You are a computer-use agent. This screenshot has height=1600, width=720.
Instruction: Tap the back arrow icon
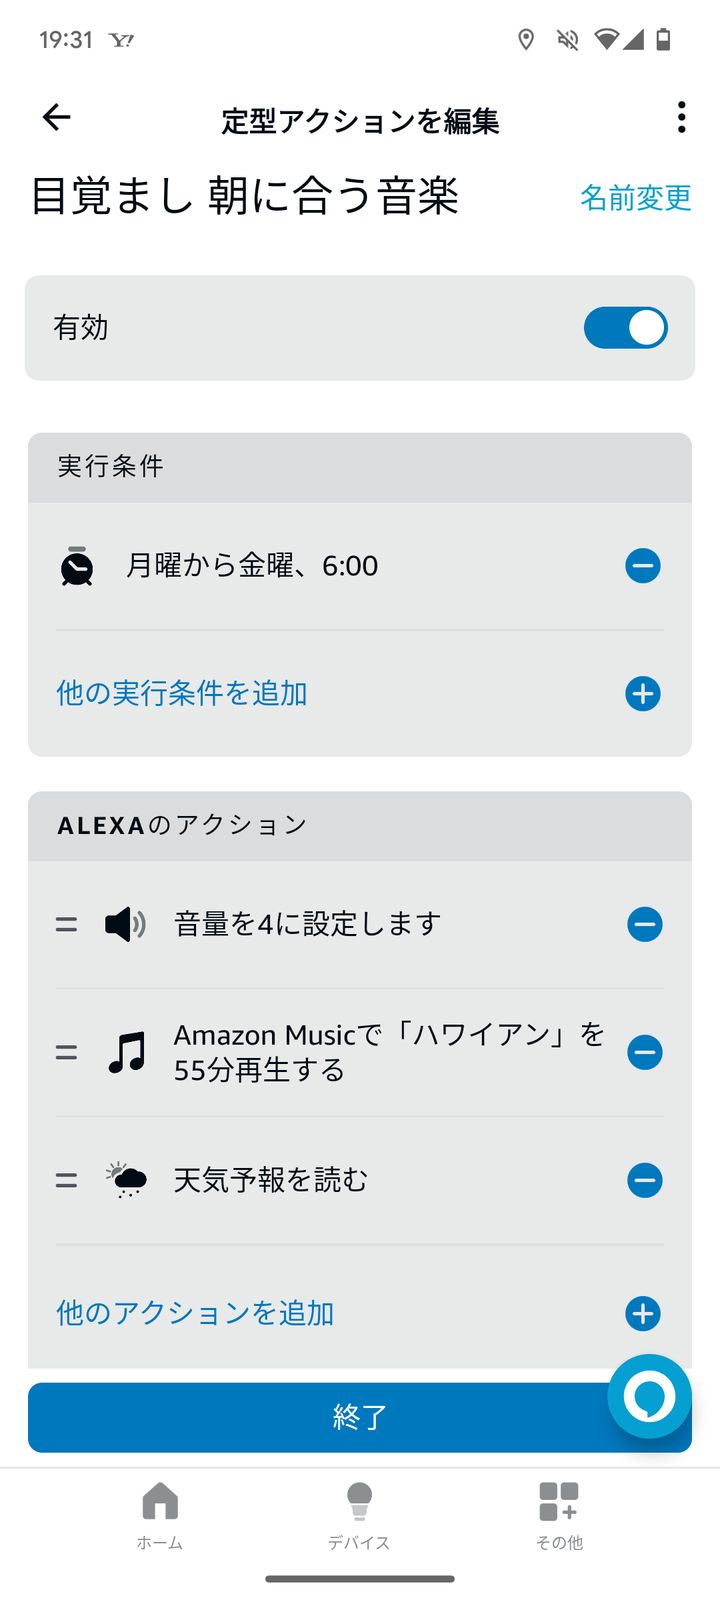click(57, 118)
